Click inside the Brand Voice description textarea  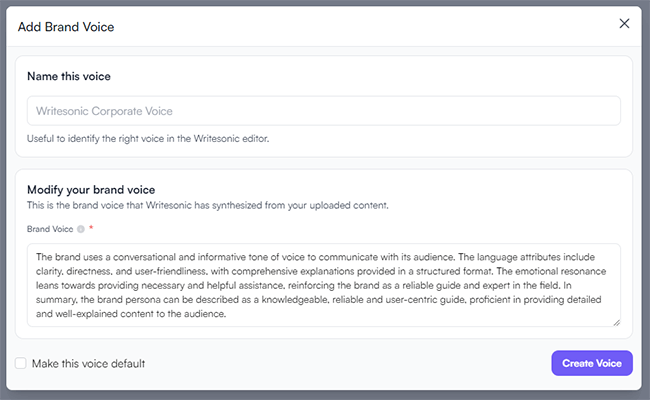(x=324, y=285)
